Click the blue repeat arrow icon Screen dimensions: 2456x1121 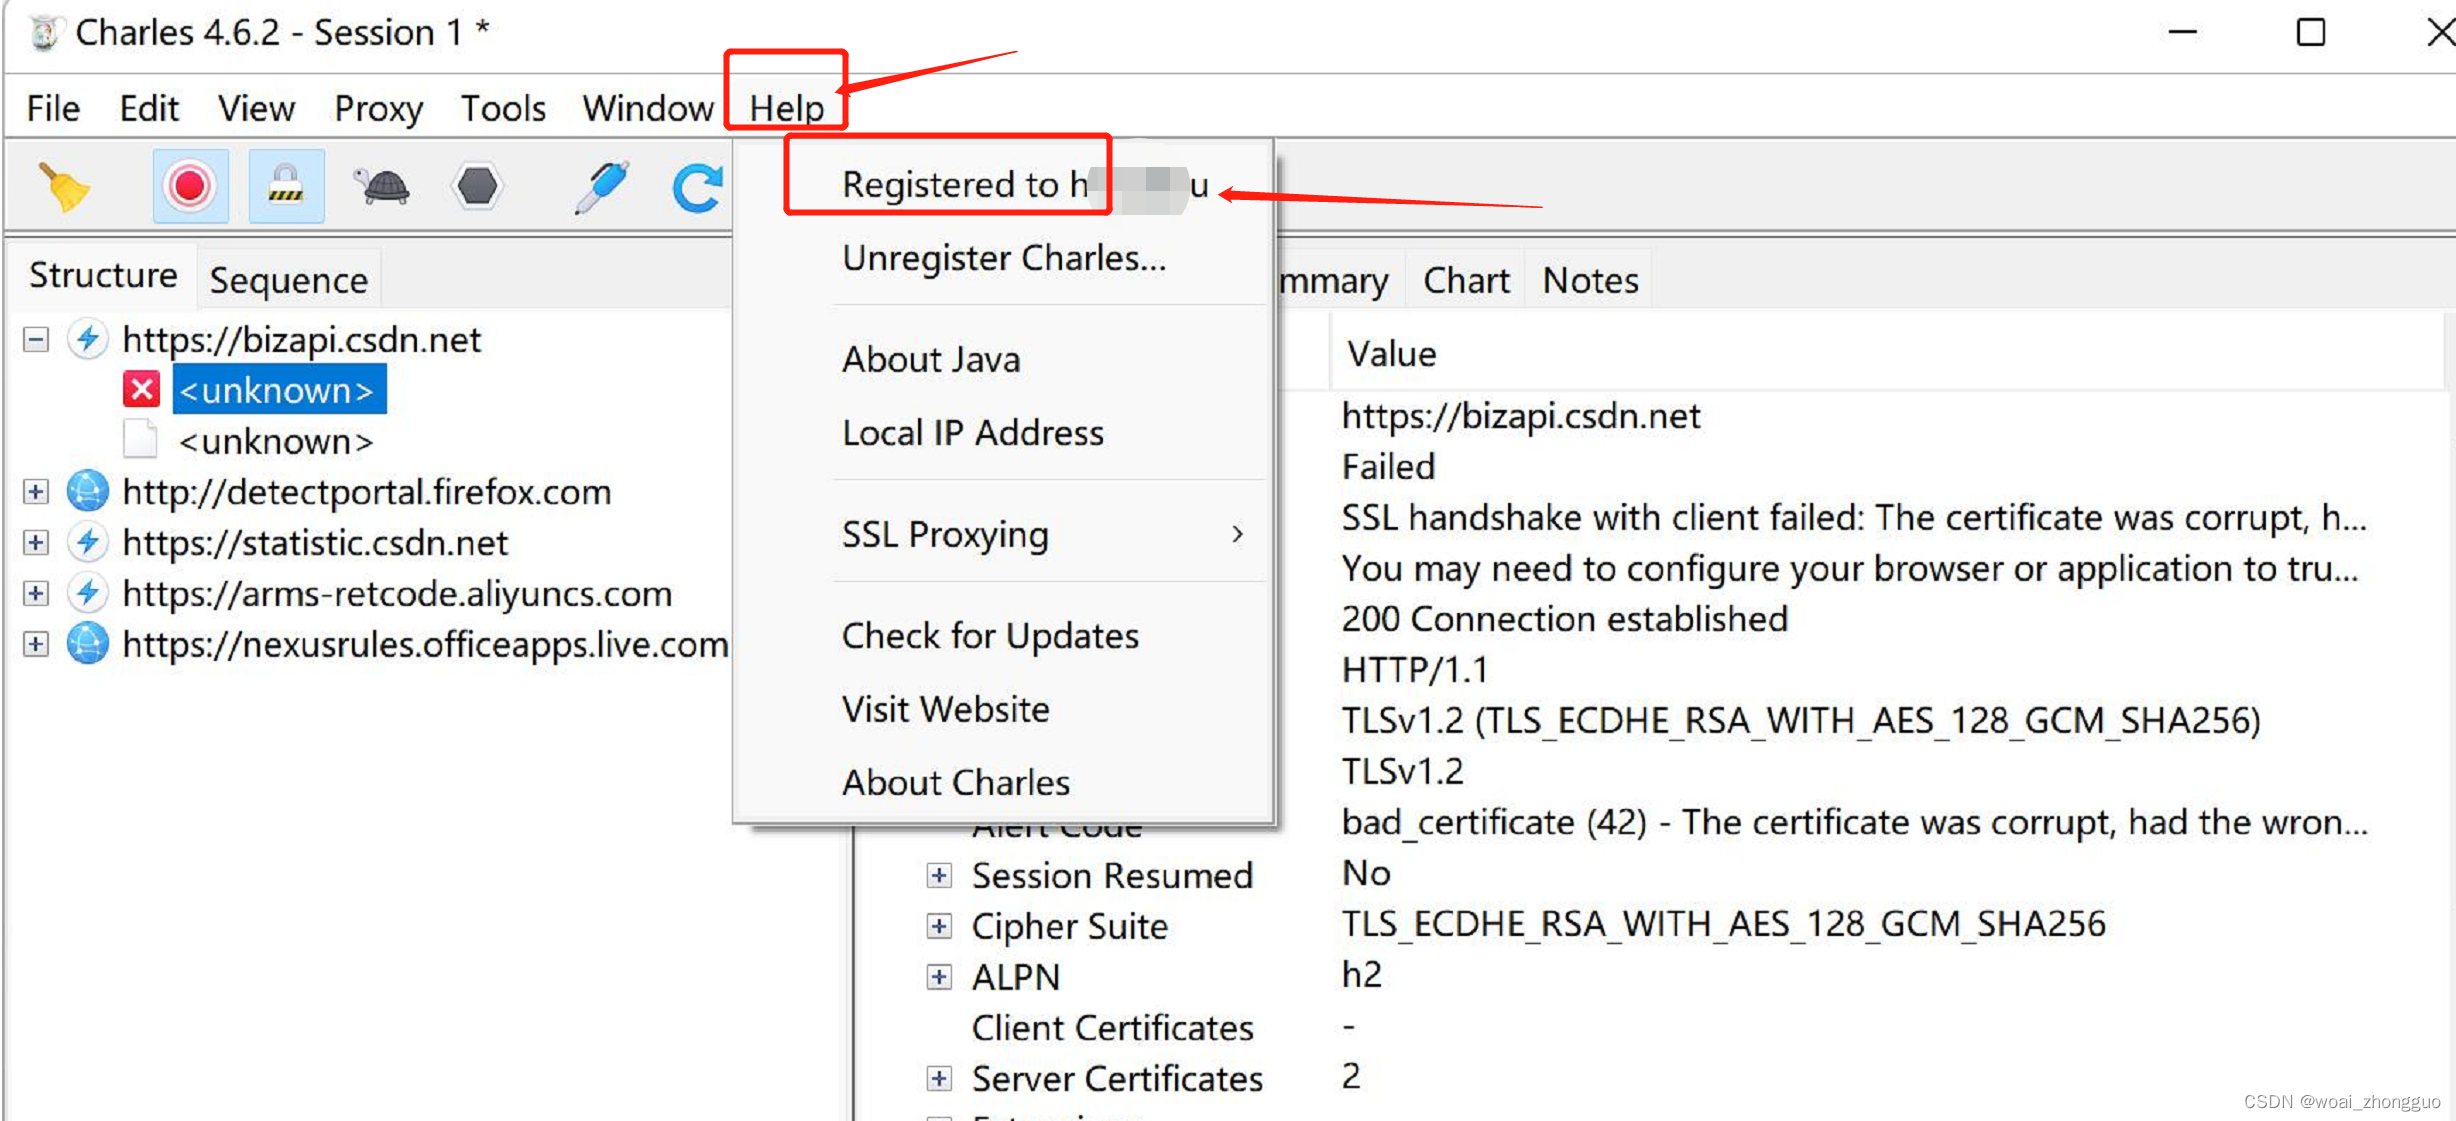point(697,187)
